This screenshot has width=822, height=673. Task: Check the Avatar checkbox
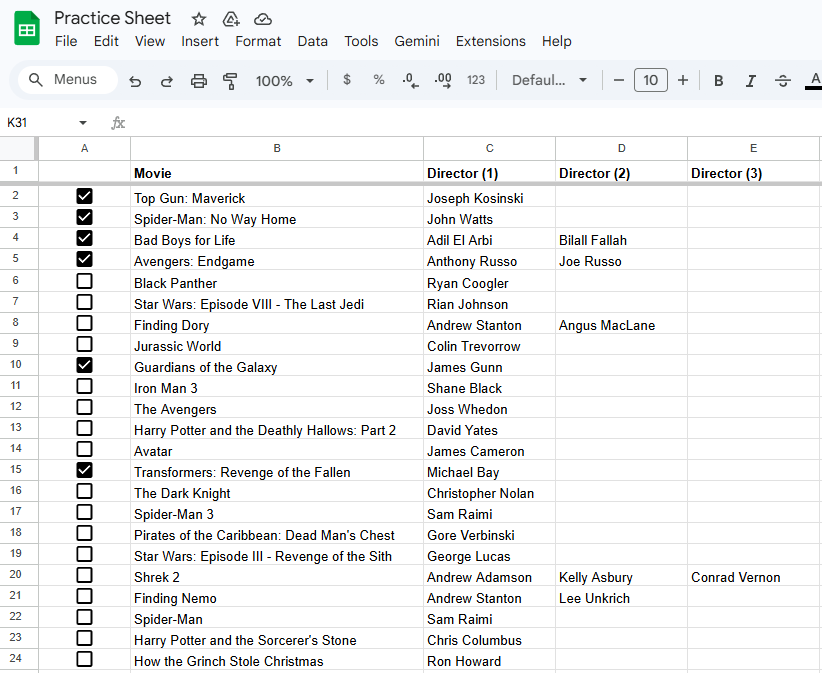coord(84,449)
